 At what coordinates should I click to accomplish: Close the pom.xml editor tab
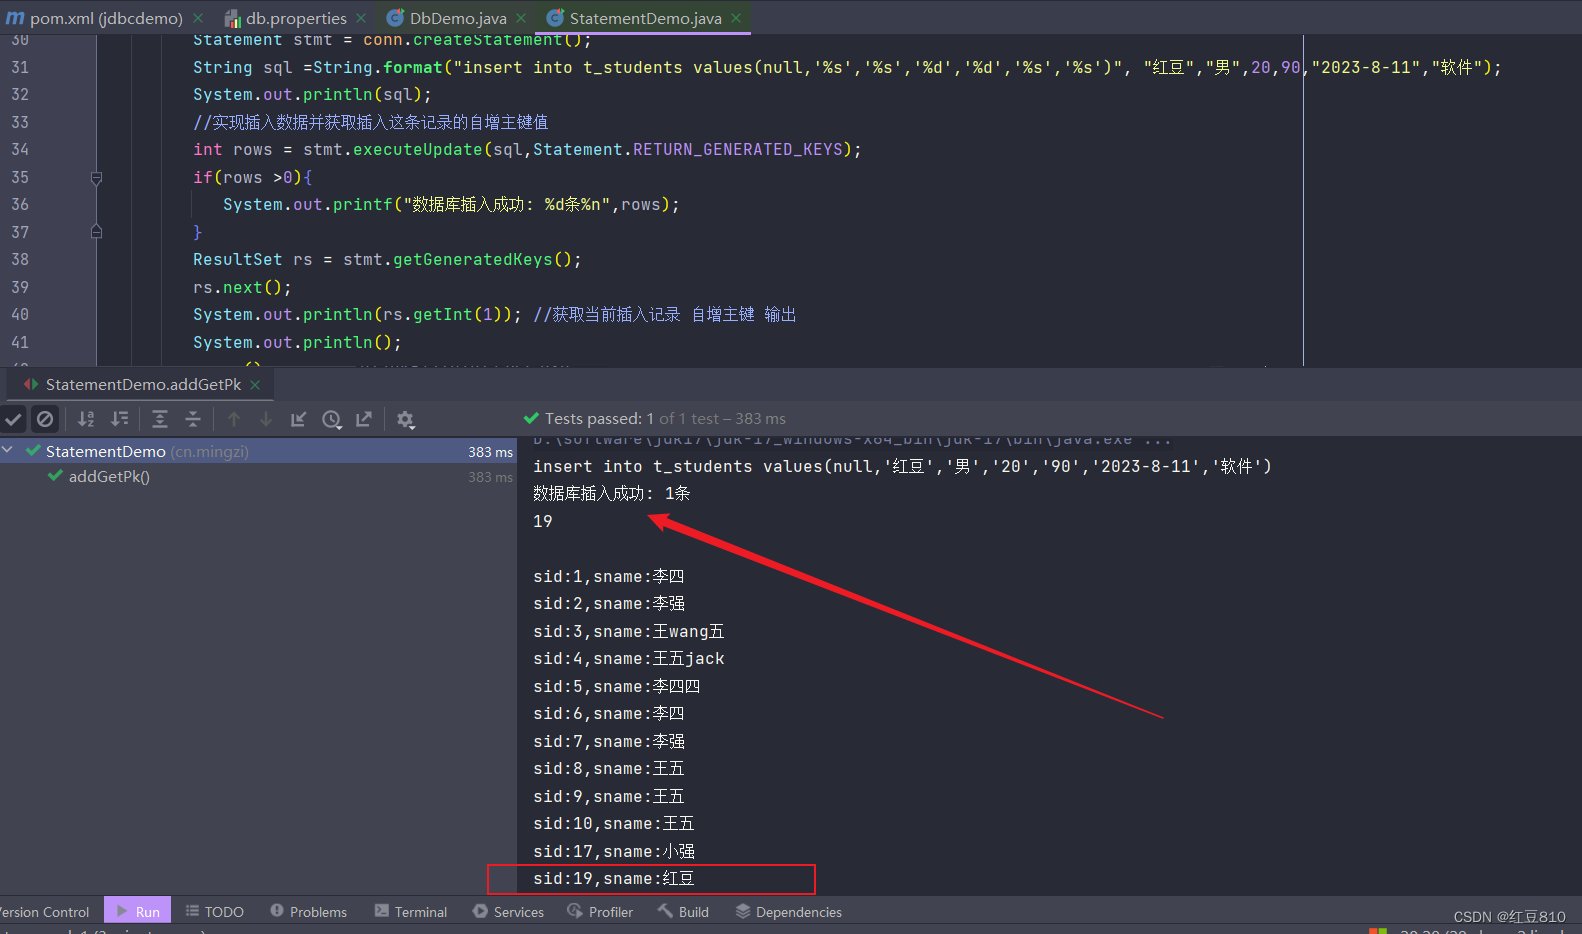click(x=198, y=18)
